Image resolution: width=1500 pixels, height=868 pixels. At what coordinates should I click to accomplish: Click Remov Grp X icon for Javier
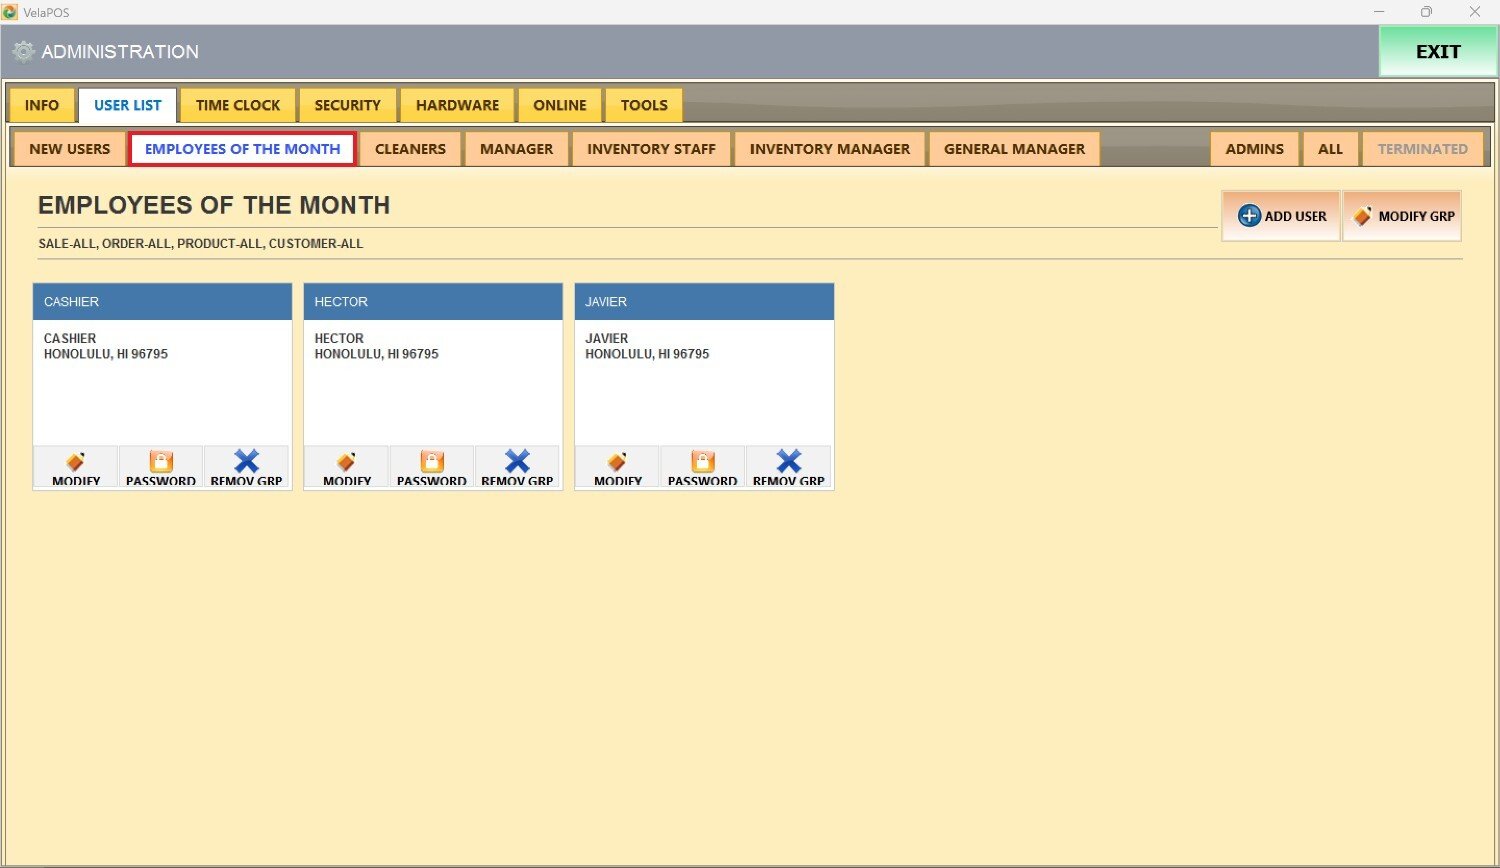789,461
